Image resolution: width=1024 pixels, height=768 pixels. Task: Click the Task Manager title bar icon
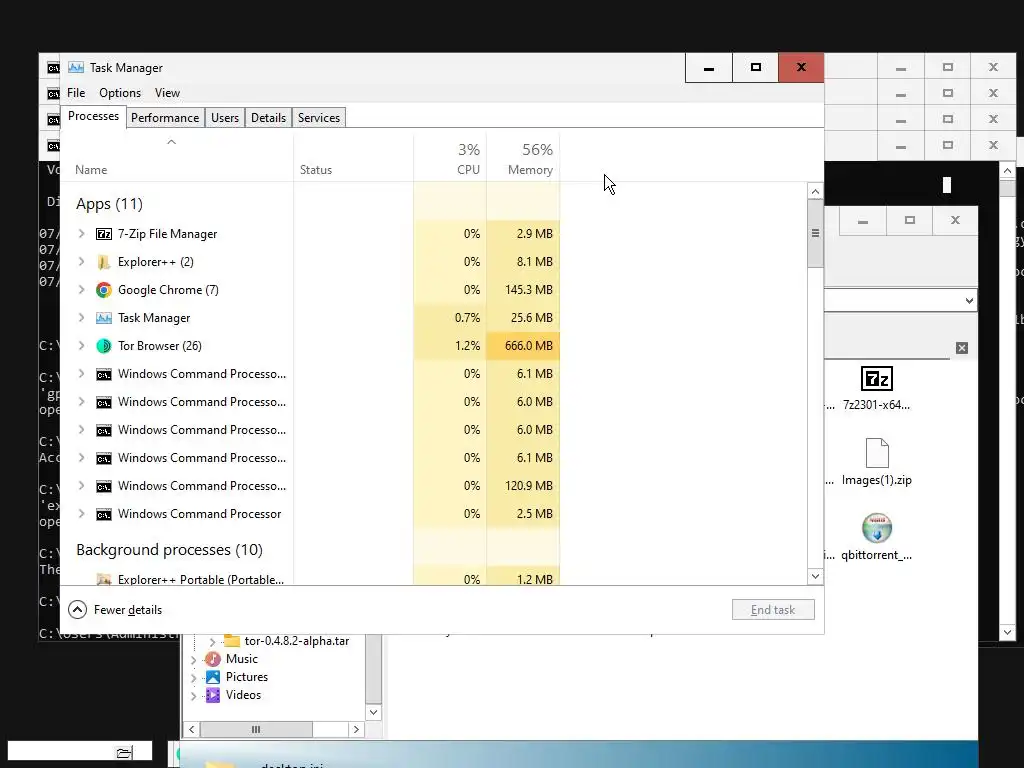pyautogui.click(x=76, y=67)
